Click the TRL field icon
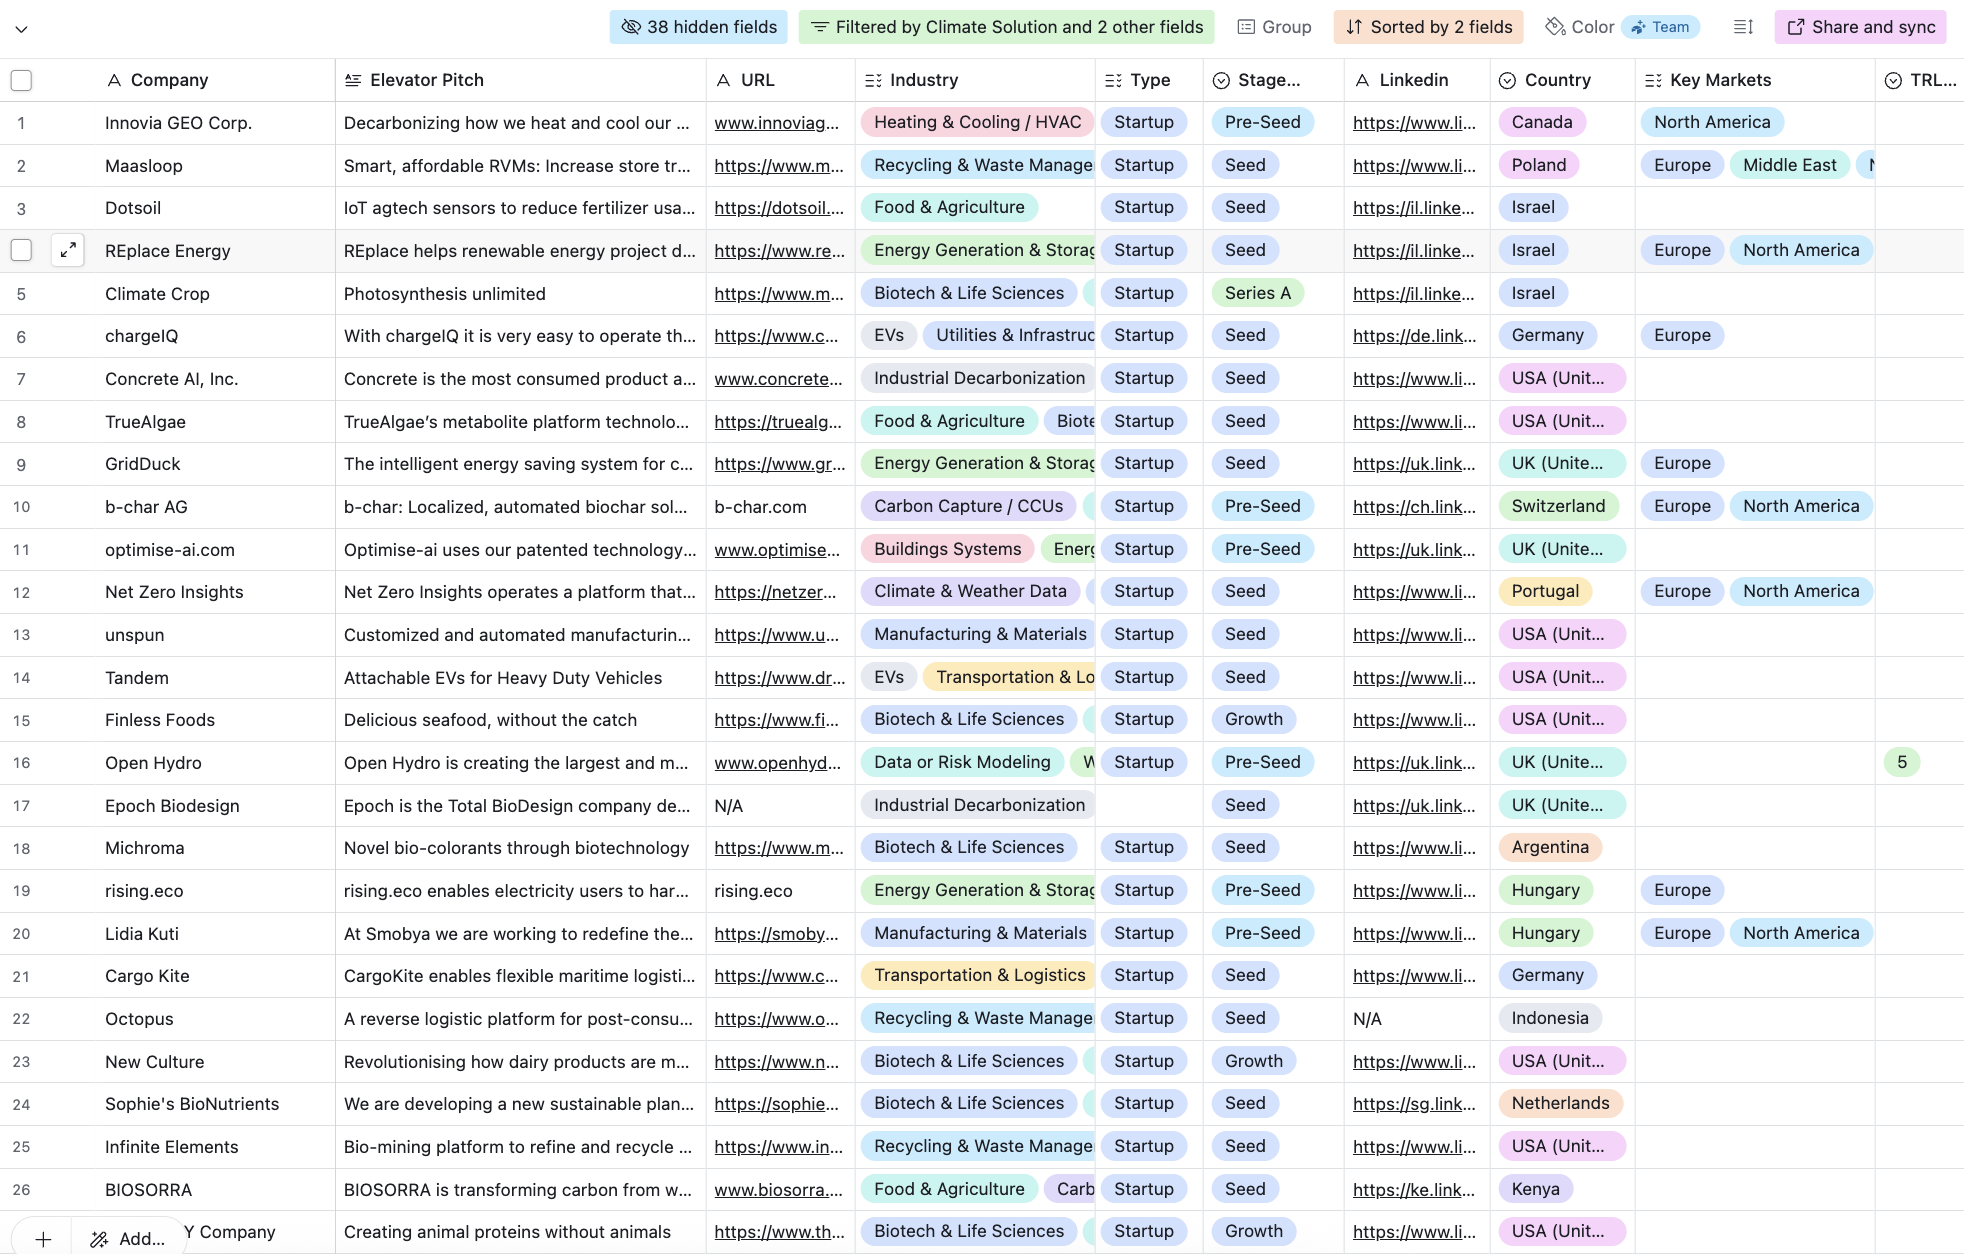 pyautogui.click(x=1893, y=80)
